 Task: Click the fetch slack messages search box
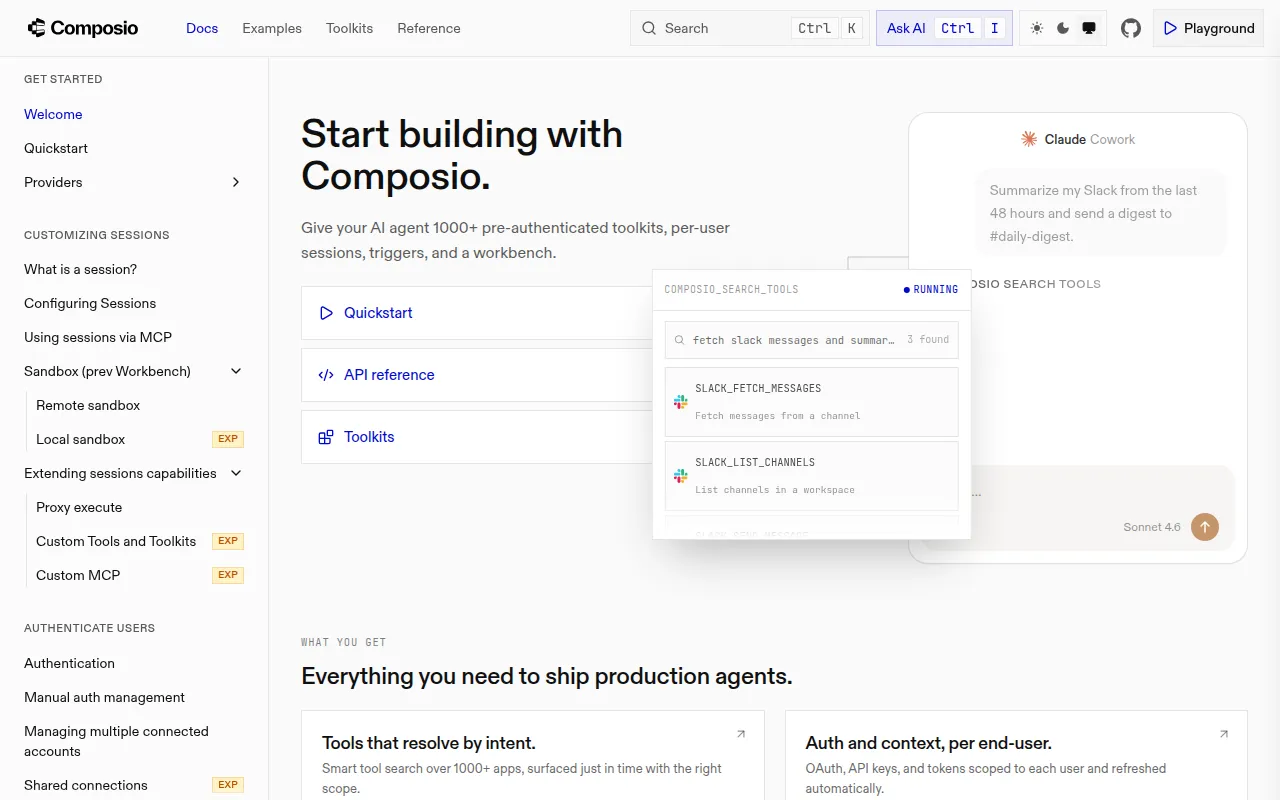pos(812,340)
